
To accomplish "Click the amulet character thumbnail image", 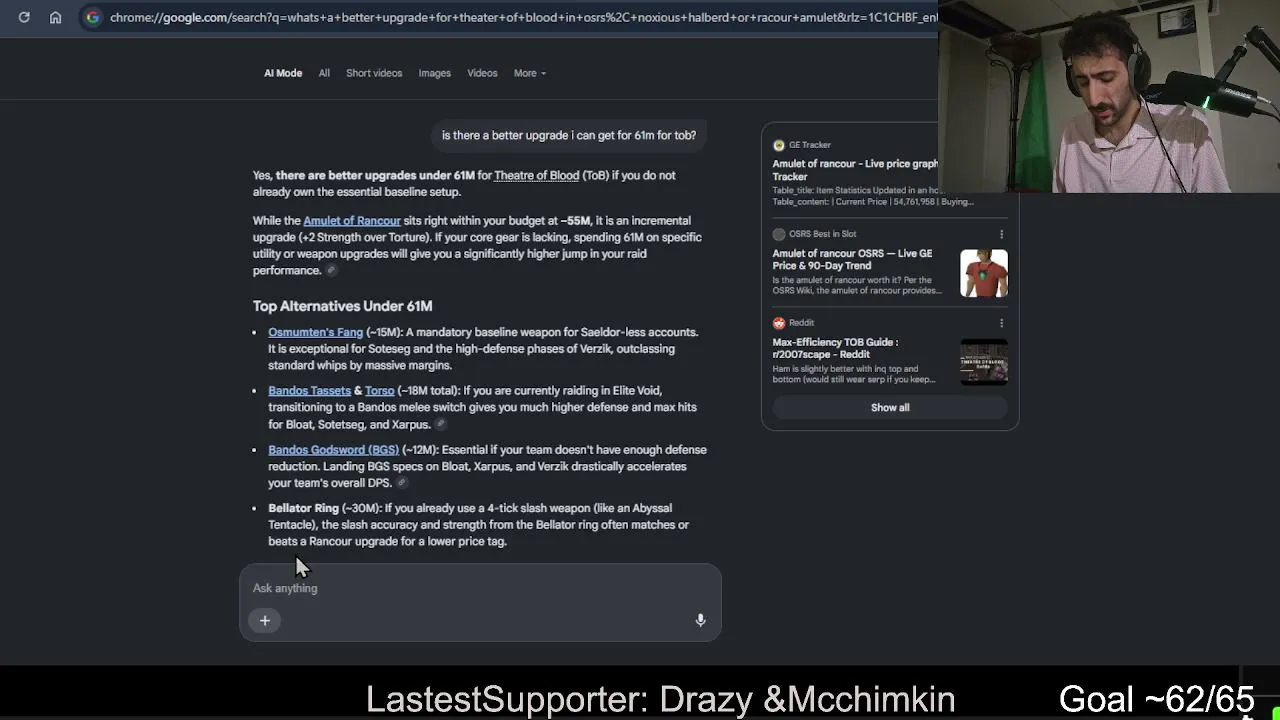I will pos(984,273).
